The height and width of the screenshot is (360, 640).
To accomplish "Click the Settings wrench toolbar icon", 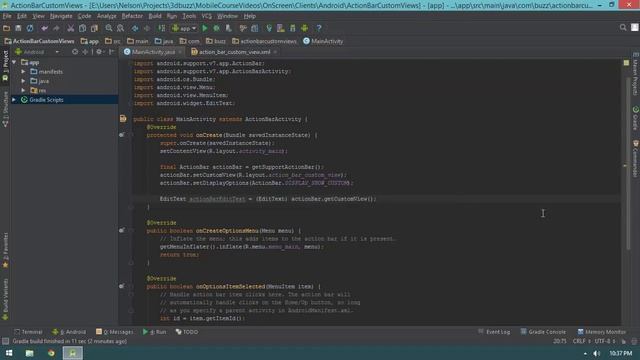I will [243, 28].
